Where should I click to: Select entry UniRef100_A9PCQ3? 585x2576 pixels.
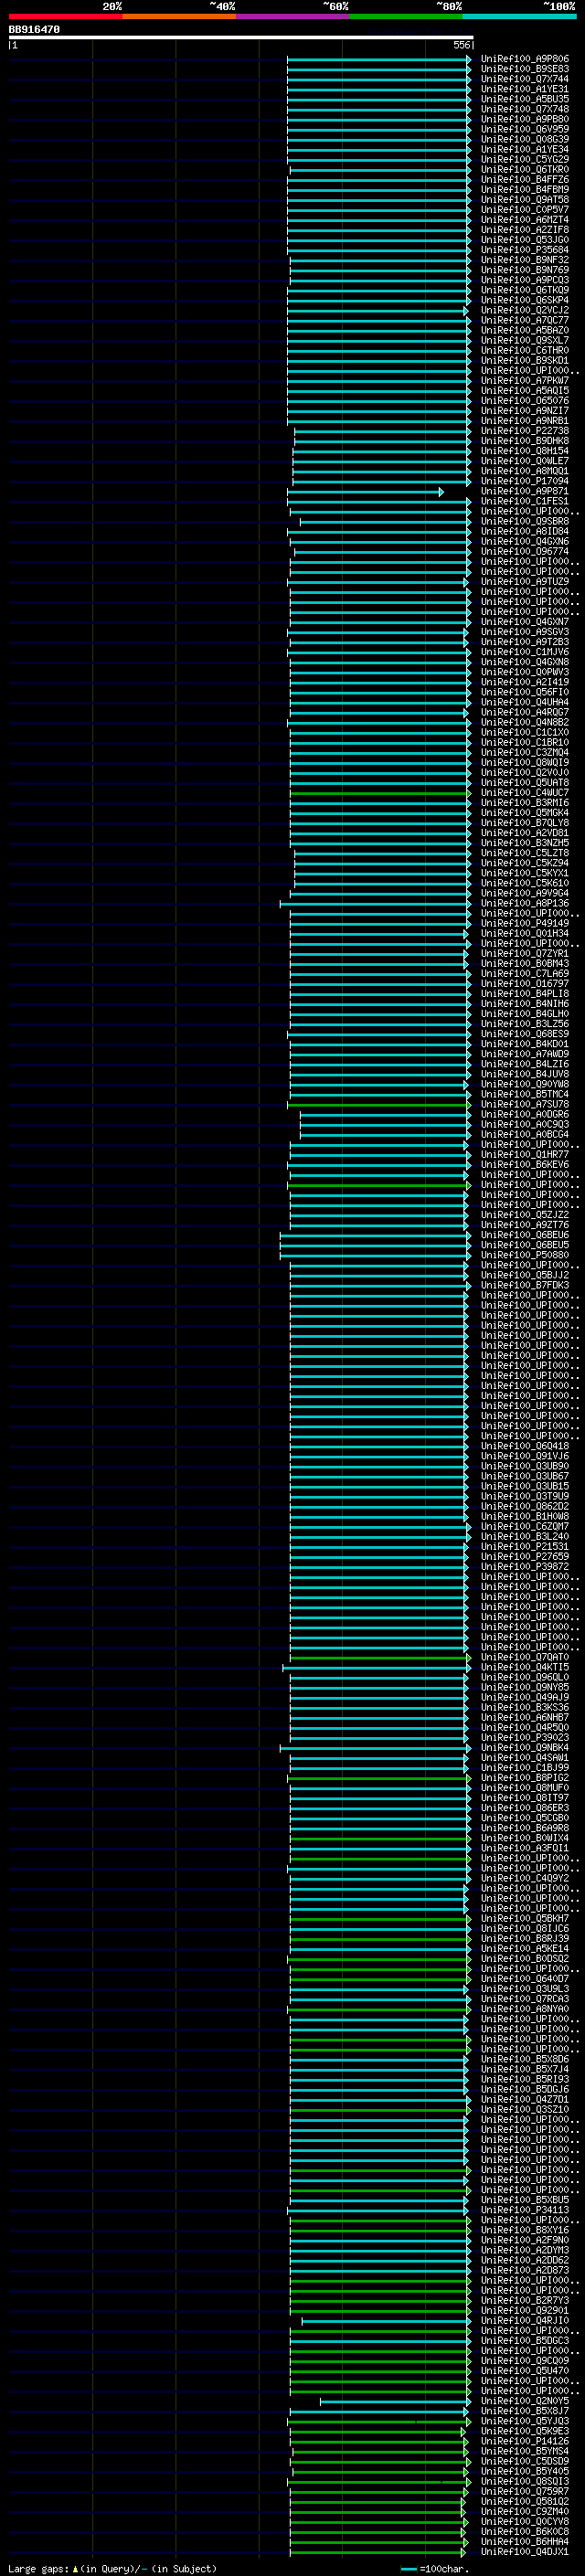[x=524, y=280]
